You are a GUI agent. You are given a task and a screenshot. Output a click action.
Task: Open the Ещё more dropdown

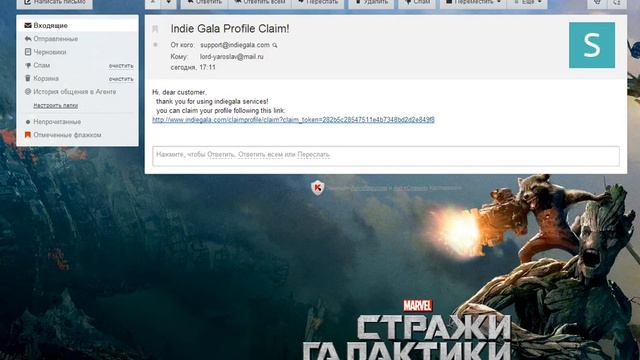[527, 3]
